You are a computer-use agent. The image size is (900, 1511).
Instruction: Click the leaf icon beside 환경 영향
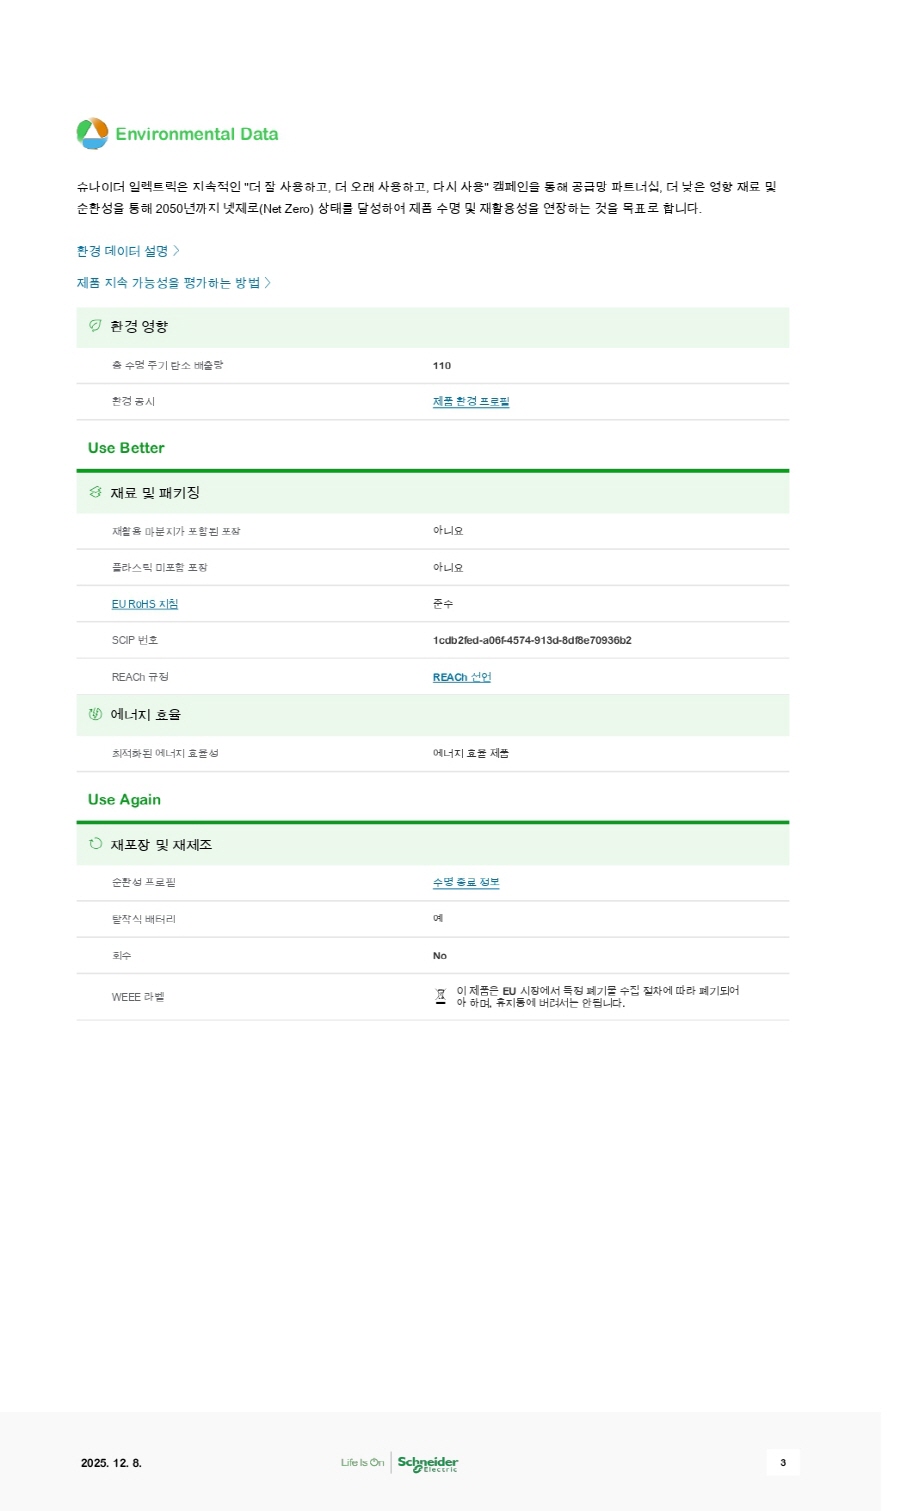point(96,326)
